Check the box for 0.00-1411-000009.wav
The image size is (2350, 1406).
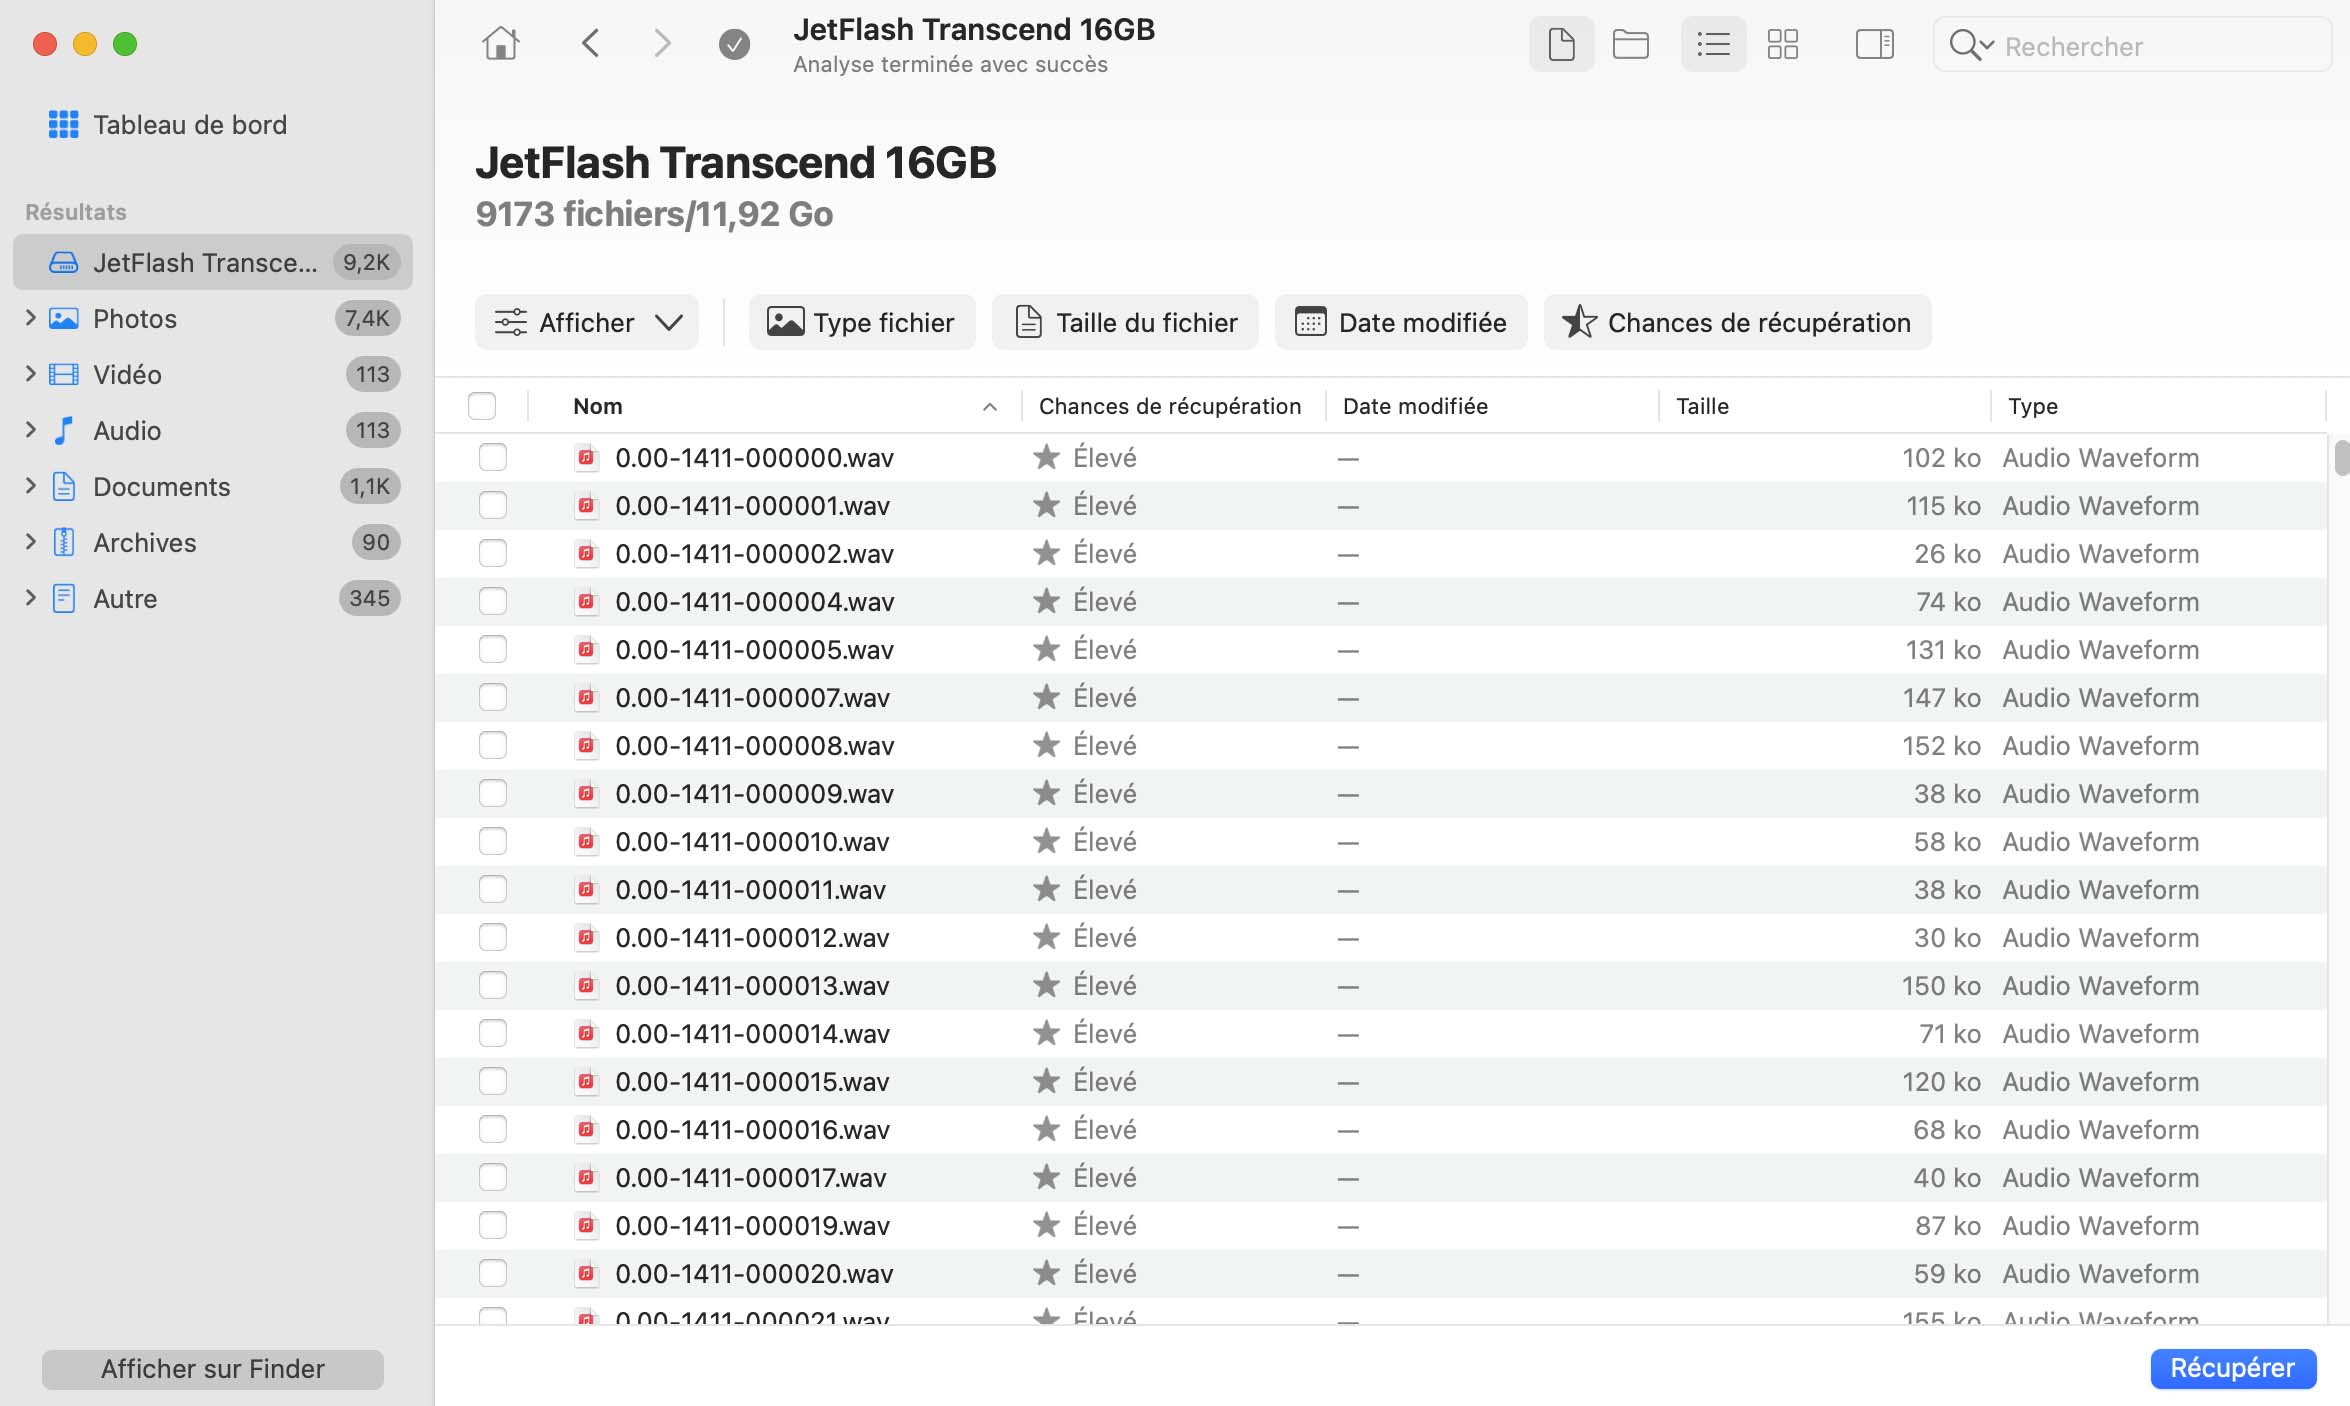[x=492, y=793]
